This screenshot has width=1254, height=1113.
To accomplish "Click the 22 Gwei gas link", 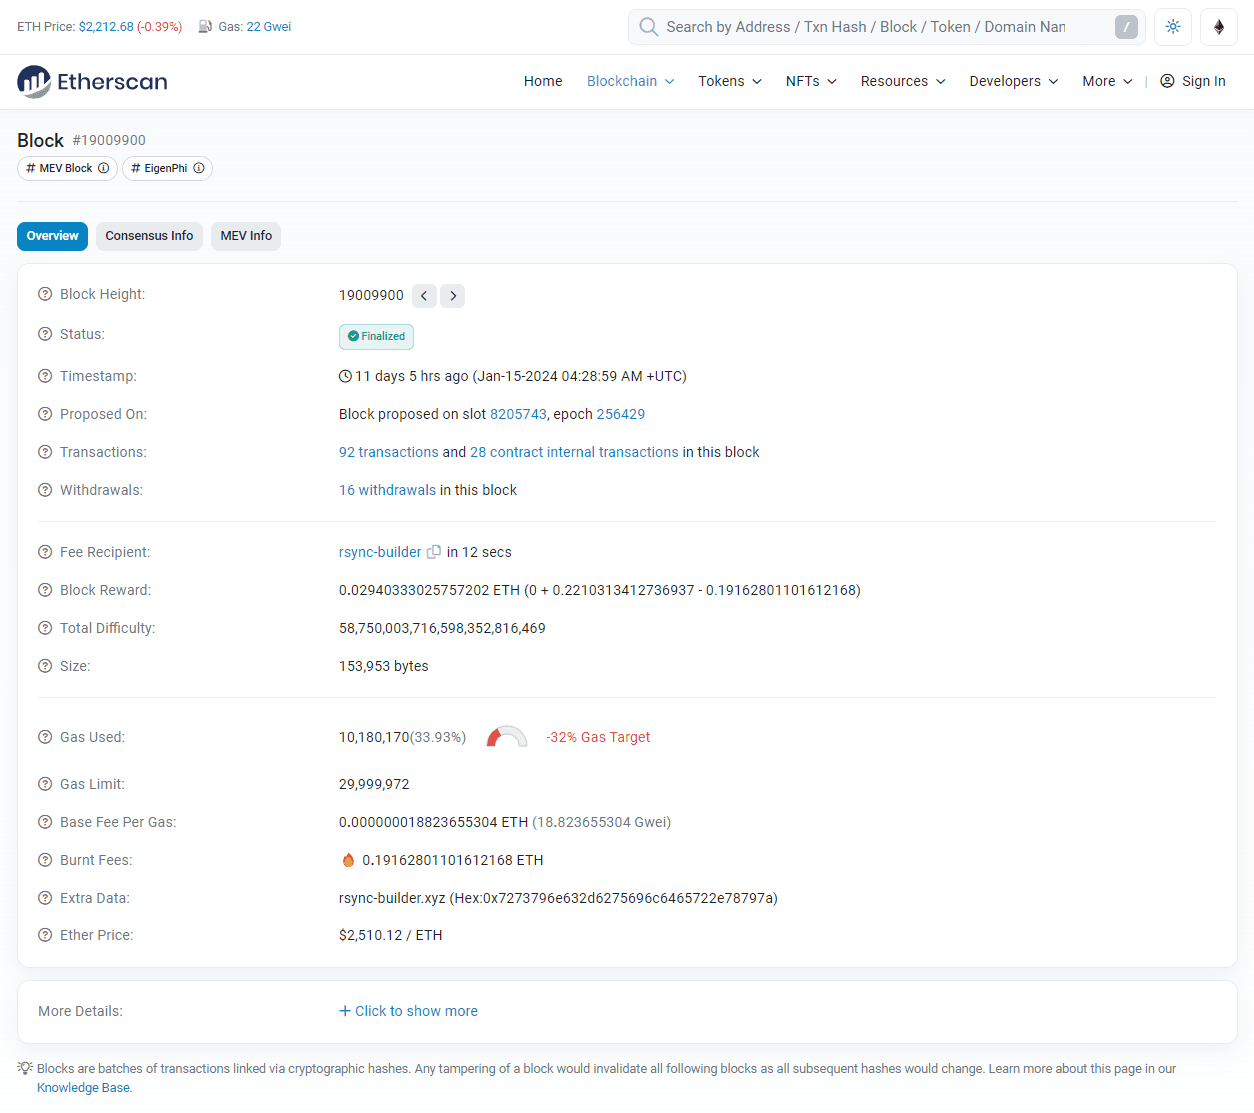I will pyautogui.click(x=269, y=27).
